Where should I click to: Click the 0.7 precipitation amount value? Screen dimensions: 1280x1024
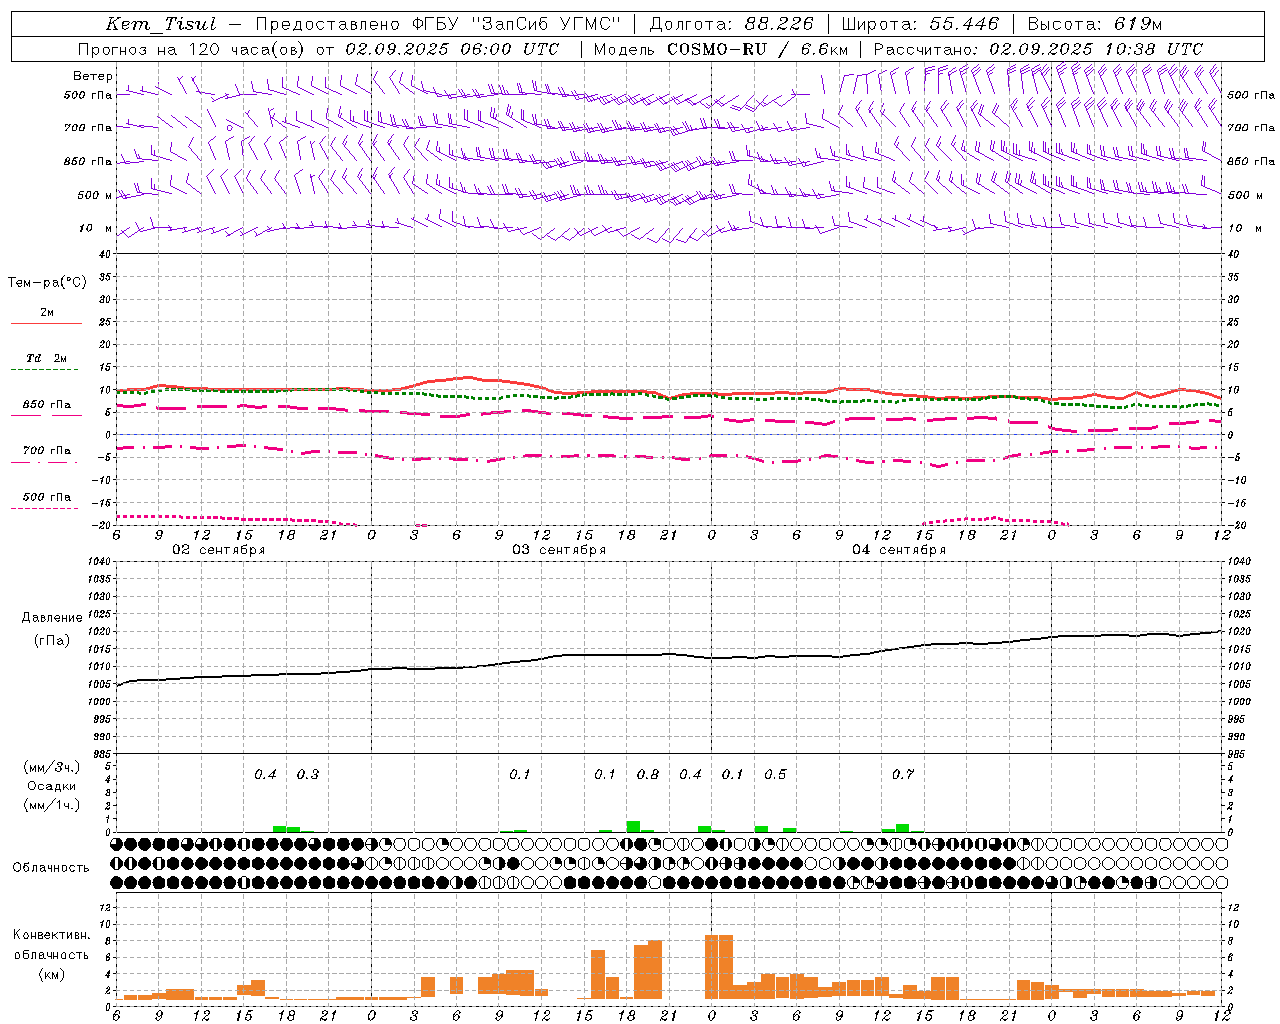[x=903, y=775]
